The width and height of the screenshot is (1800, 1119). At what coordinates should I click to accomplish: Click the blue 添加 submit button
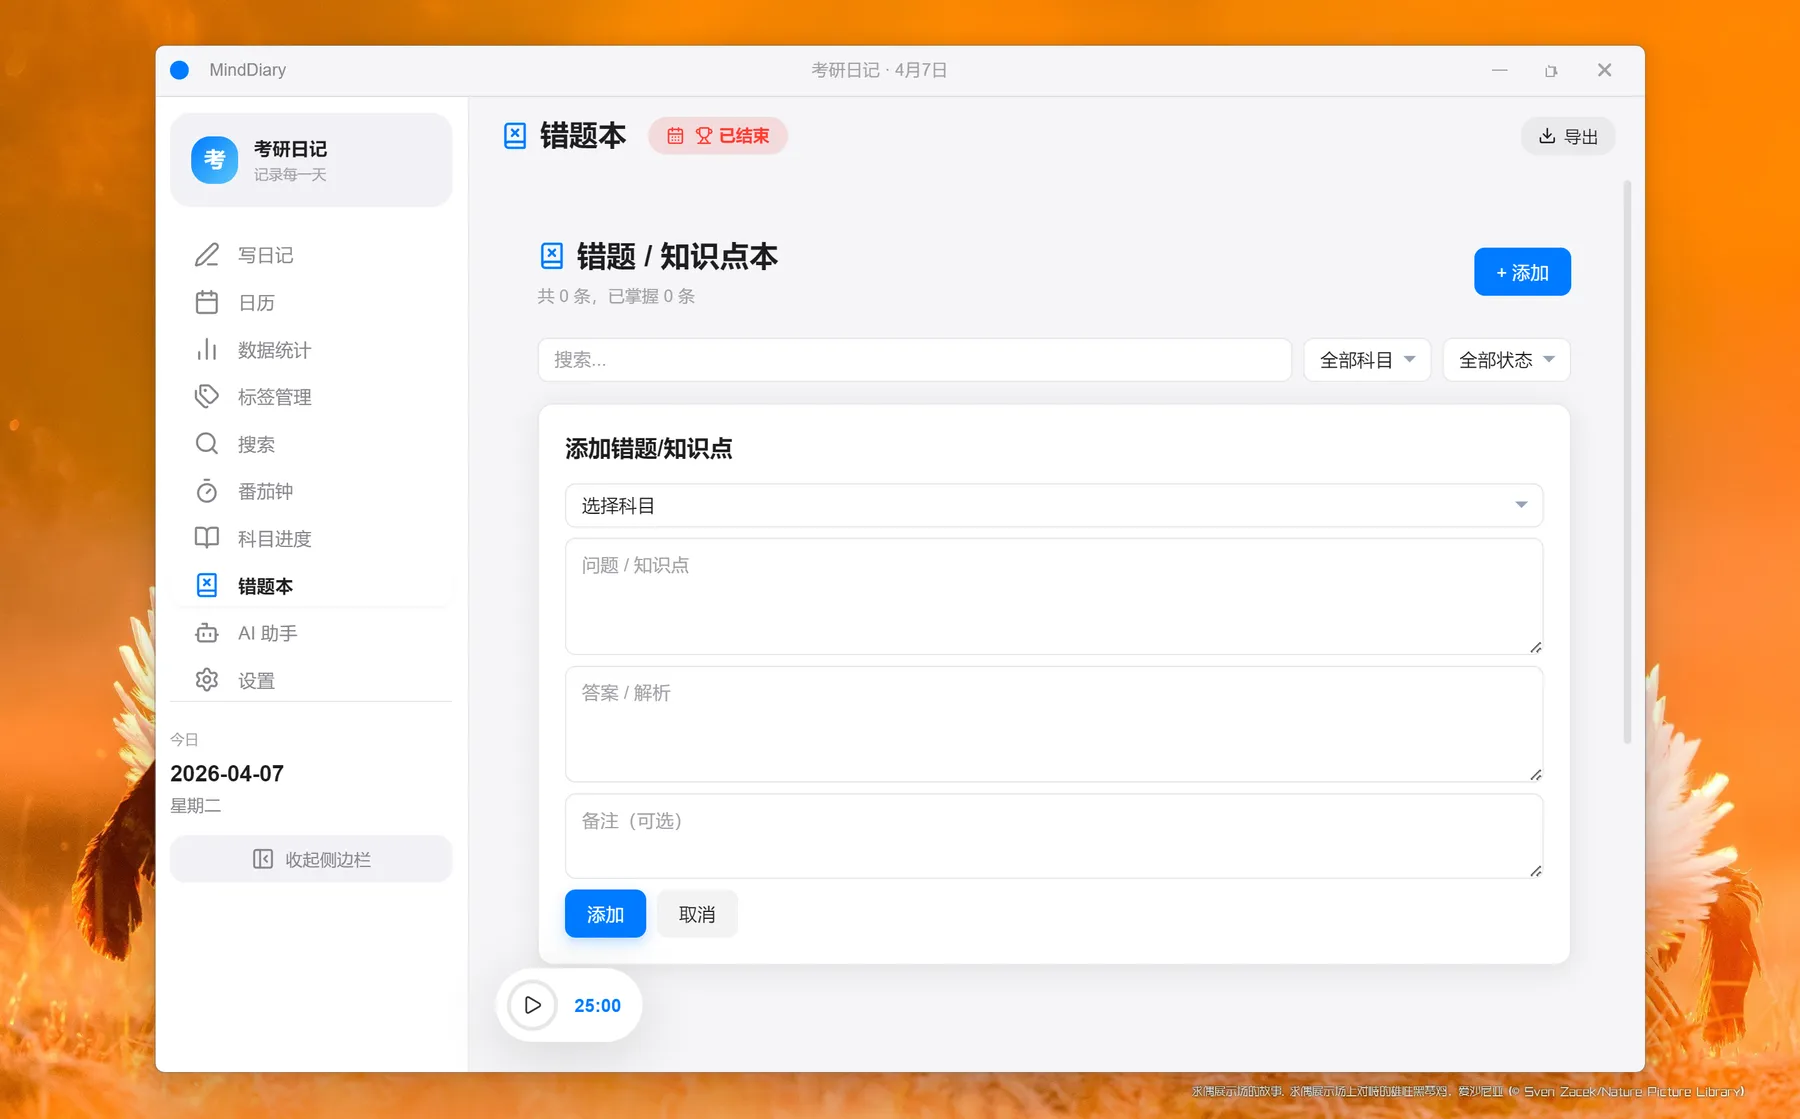coord(605,914)
